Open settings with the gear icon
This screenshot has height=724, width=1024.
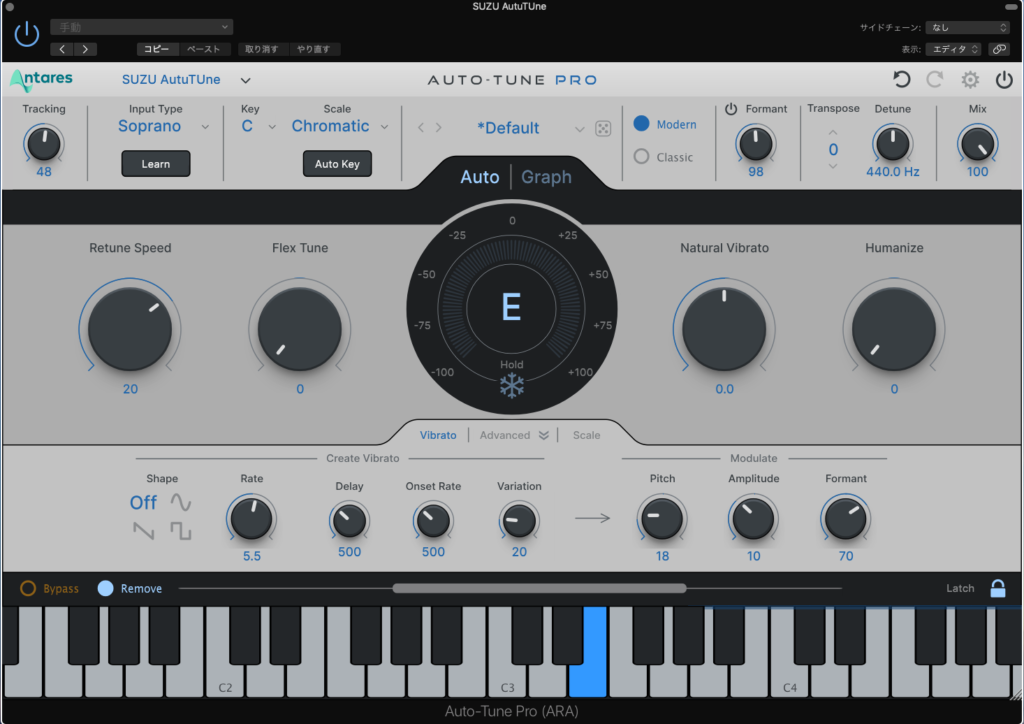[970, 80]
